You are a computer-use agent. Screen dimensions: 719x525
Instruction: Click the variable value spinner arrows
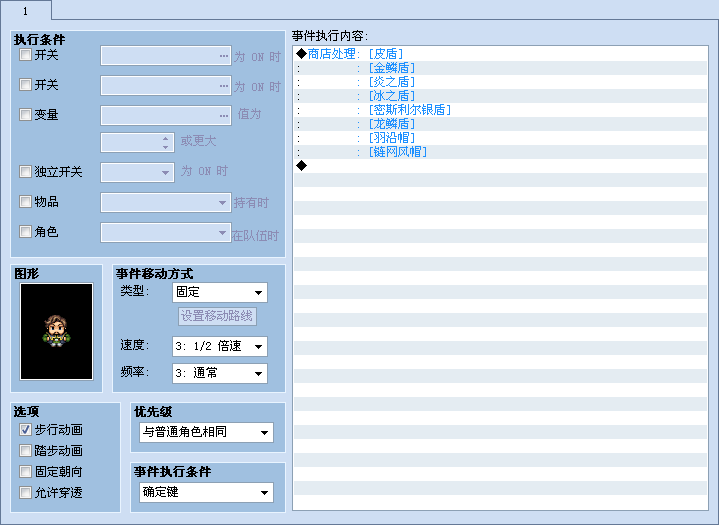(x=166, y=143)
